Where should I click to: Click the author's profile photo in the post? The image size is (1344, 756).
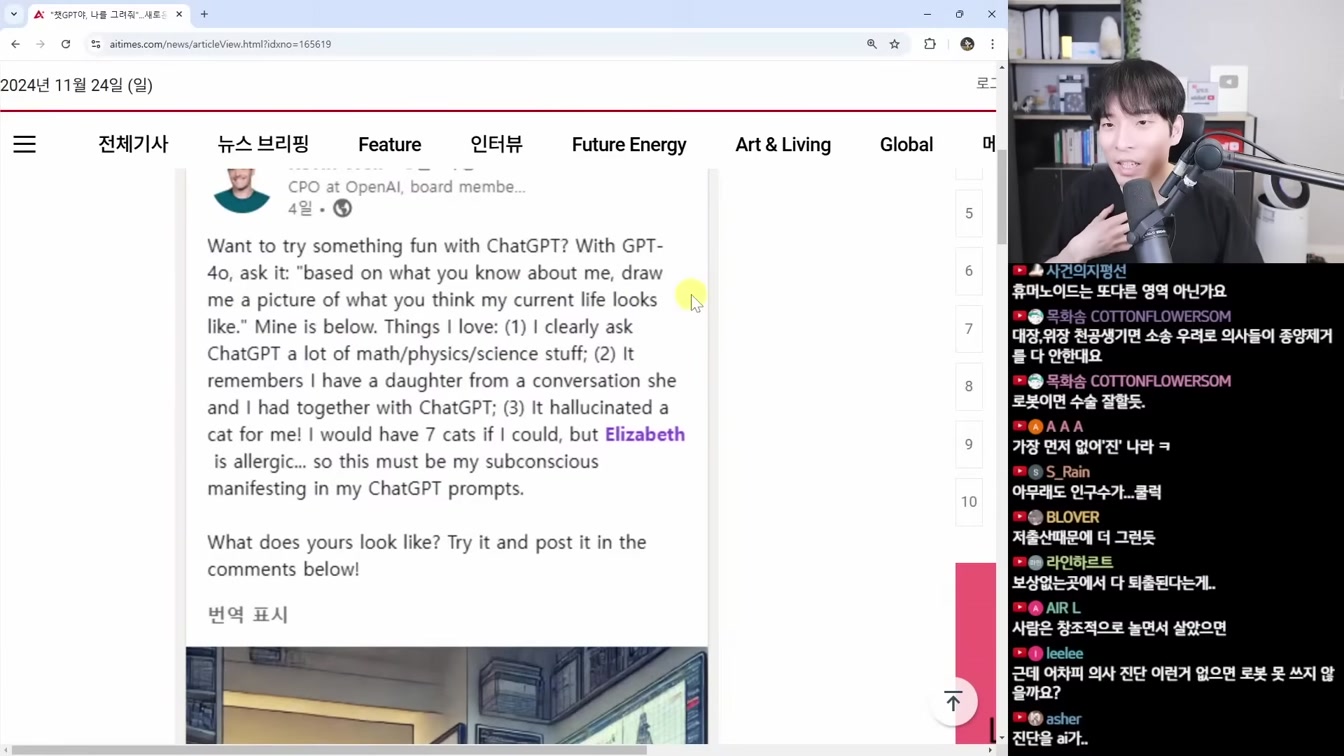(242, 190)
